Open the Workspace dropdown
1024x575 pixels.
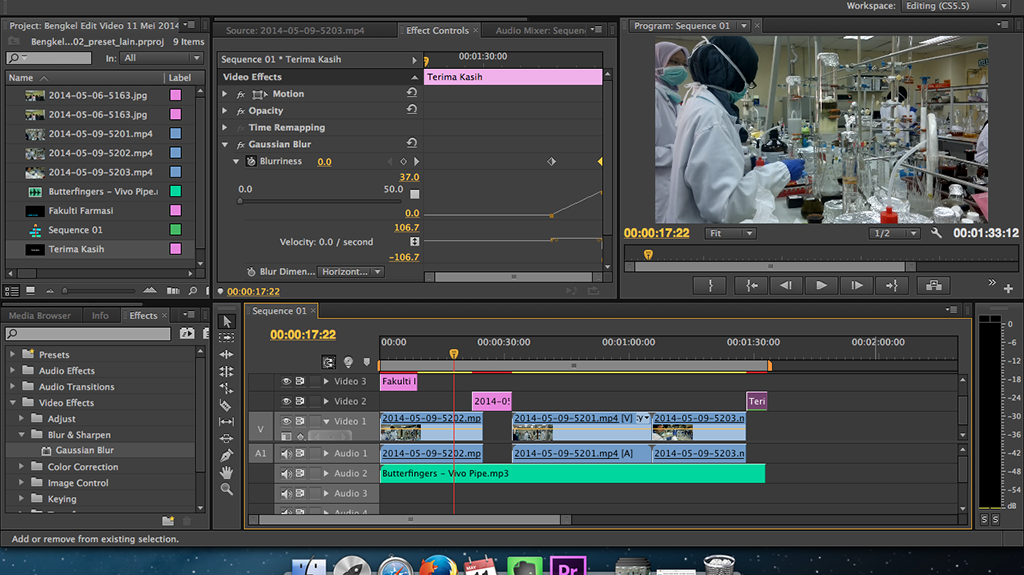click(x=956, y=6)
